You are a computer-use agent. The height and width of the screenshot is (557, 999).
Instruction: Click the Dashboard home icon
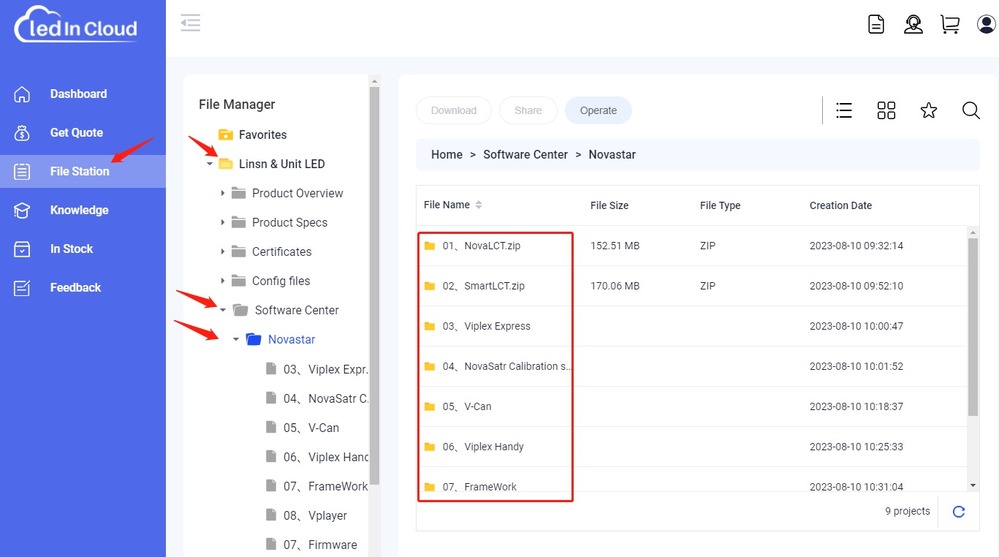[x=22, y=94]
